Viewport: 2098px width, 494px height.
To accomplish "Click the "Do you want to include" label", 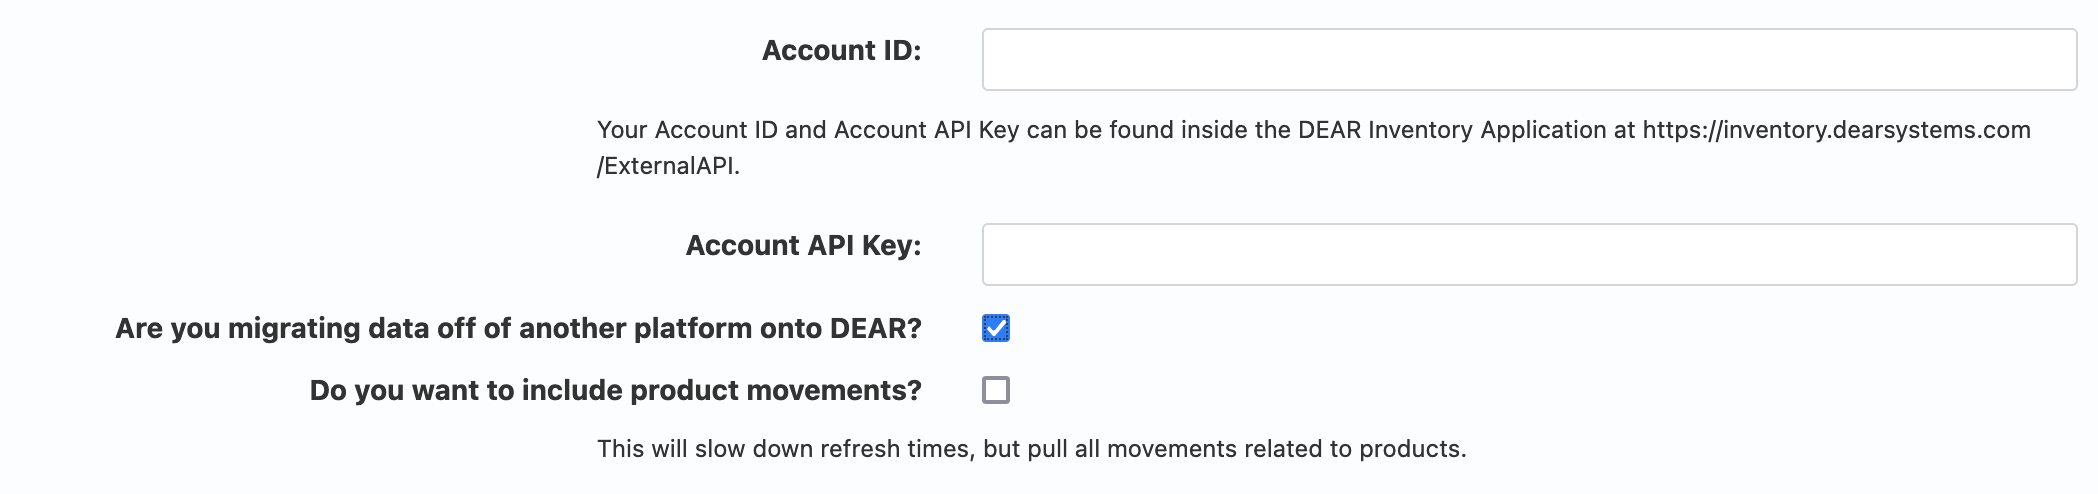I will click(x=615, y=391).
